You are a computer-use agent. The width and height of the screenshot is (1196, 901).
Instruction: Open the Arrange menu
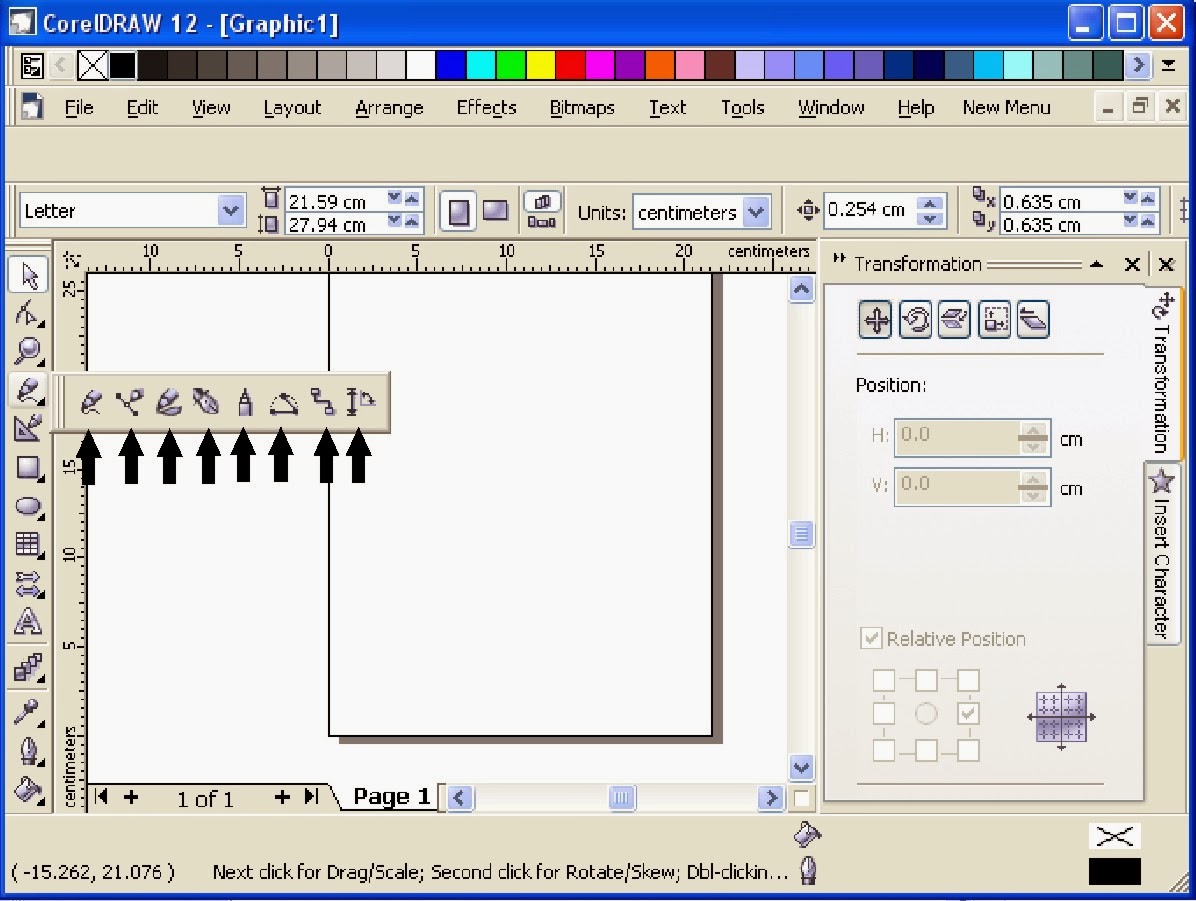click(x=389, y=108)
